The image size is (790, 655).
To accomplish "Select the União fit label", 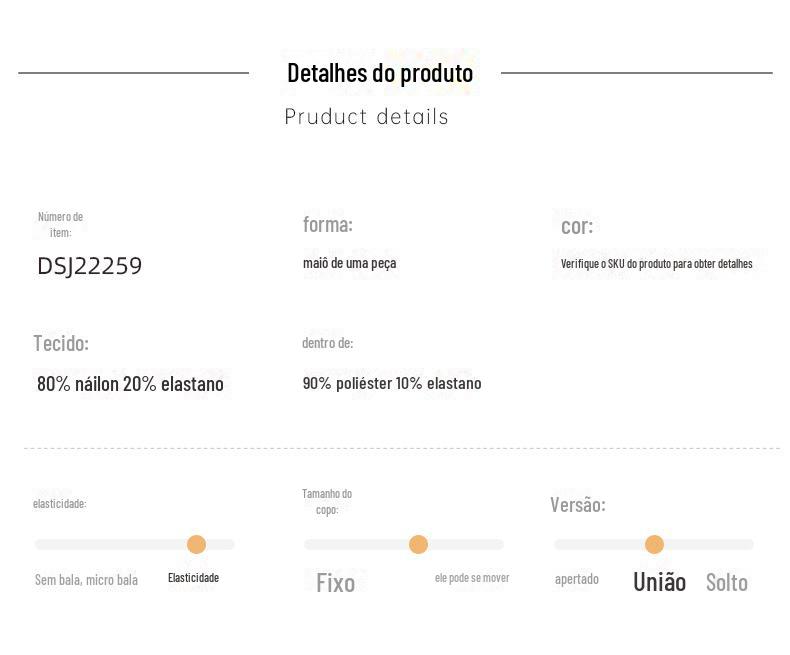I will point(660,582).
